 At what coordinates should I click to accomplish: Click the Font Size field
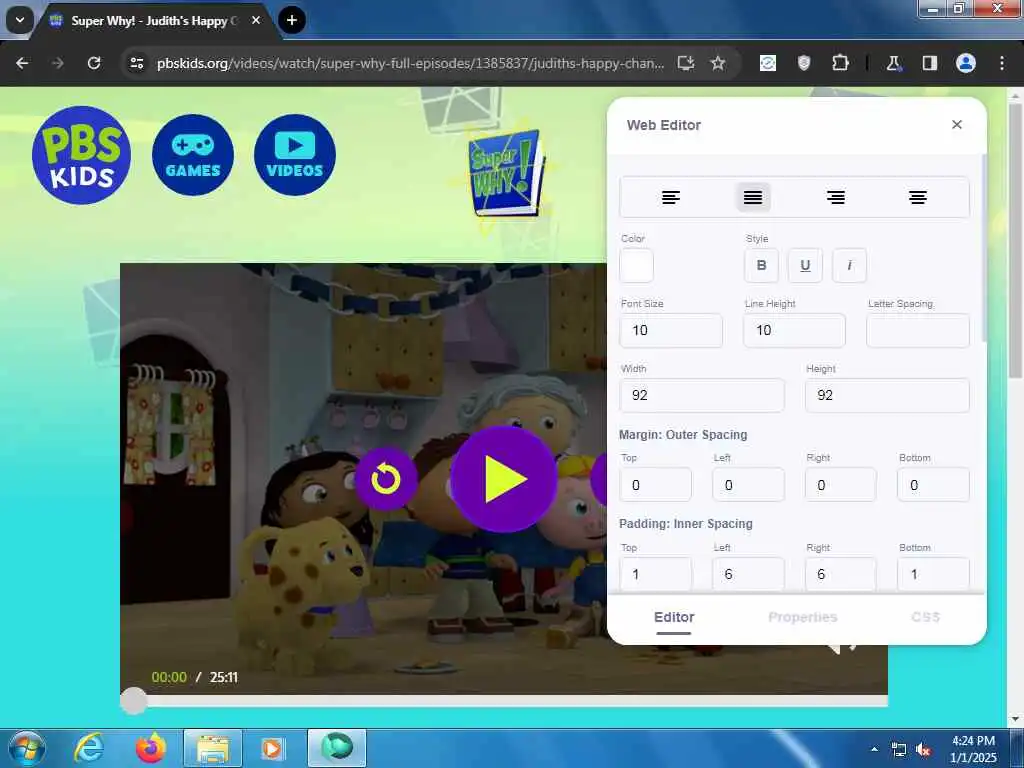pyautogui.click(x=671, y=330)
